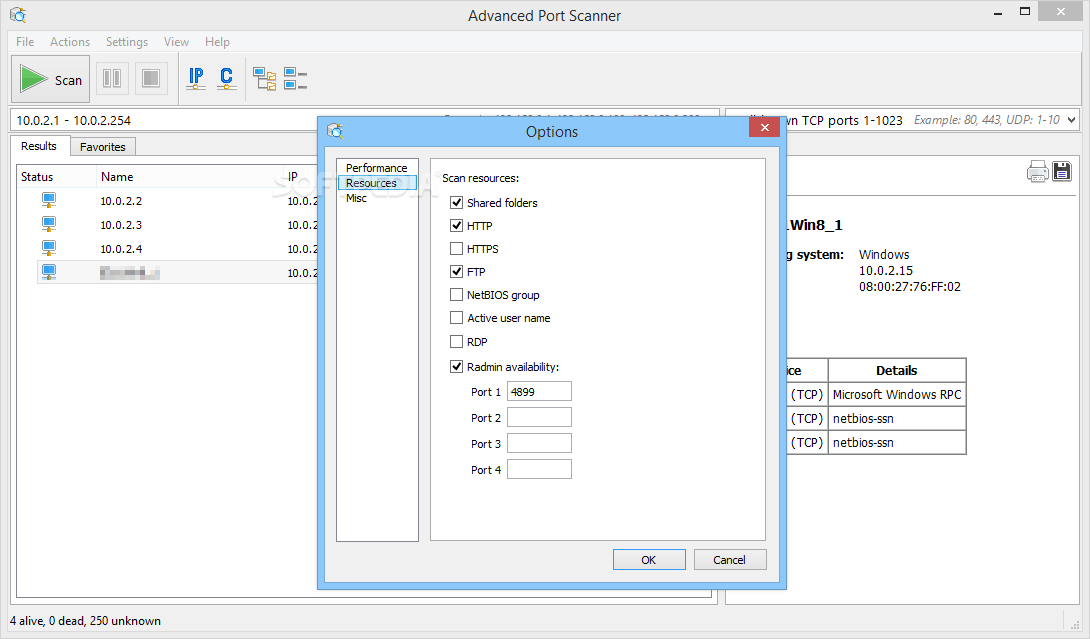Click the C class subnet toolbar icon
Viewport: 1090px width, 639px height.
point(227,79)
